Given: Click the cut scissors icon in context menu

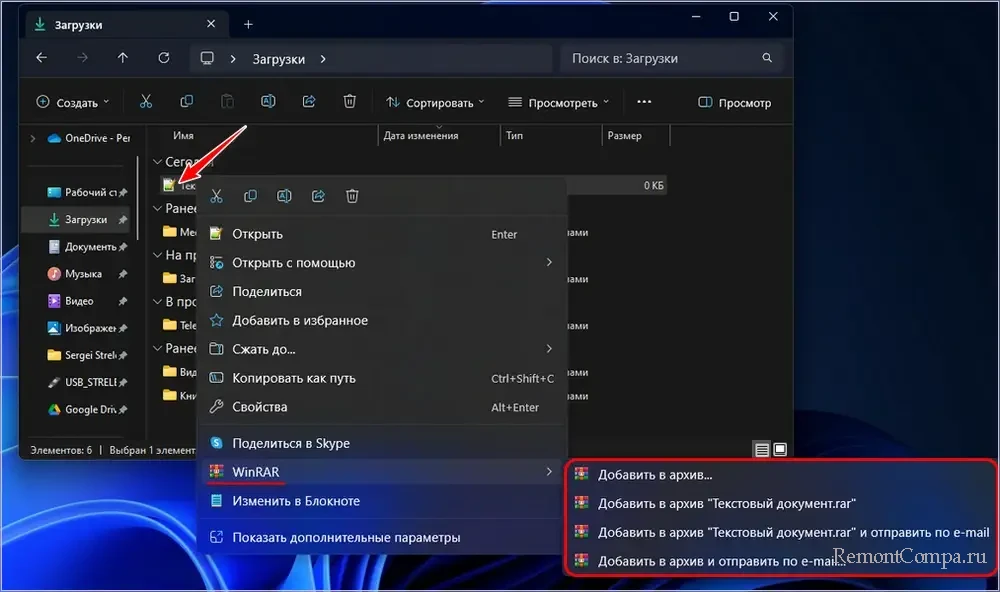Looking at the screenshot, I should coord(216,196).
